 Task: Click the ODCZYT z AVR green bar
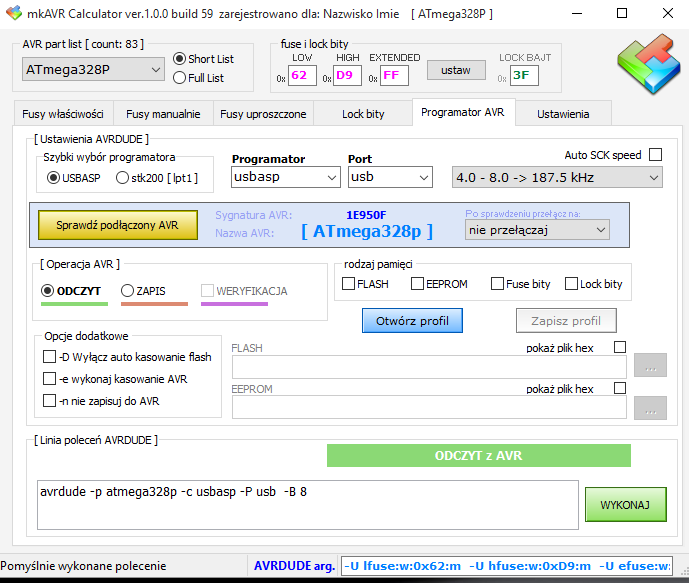pos(479,456)
